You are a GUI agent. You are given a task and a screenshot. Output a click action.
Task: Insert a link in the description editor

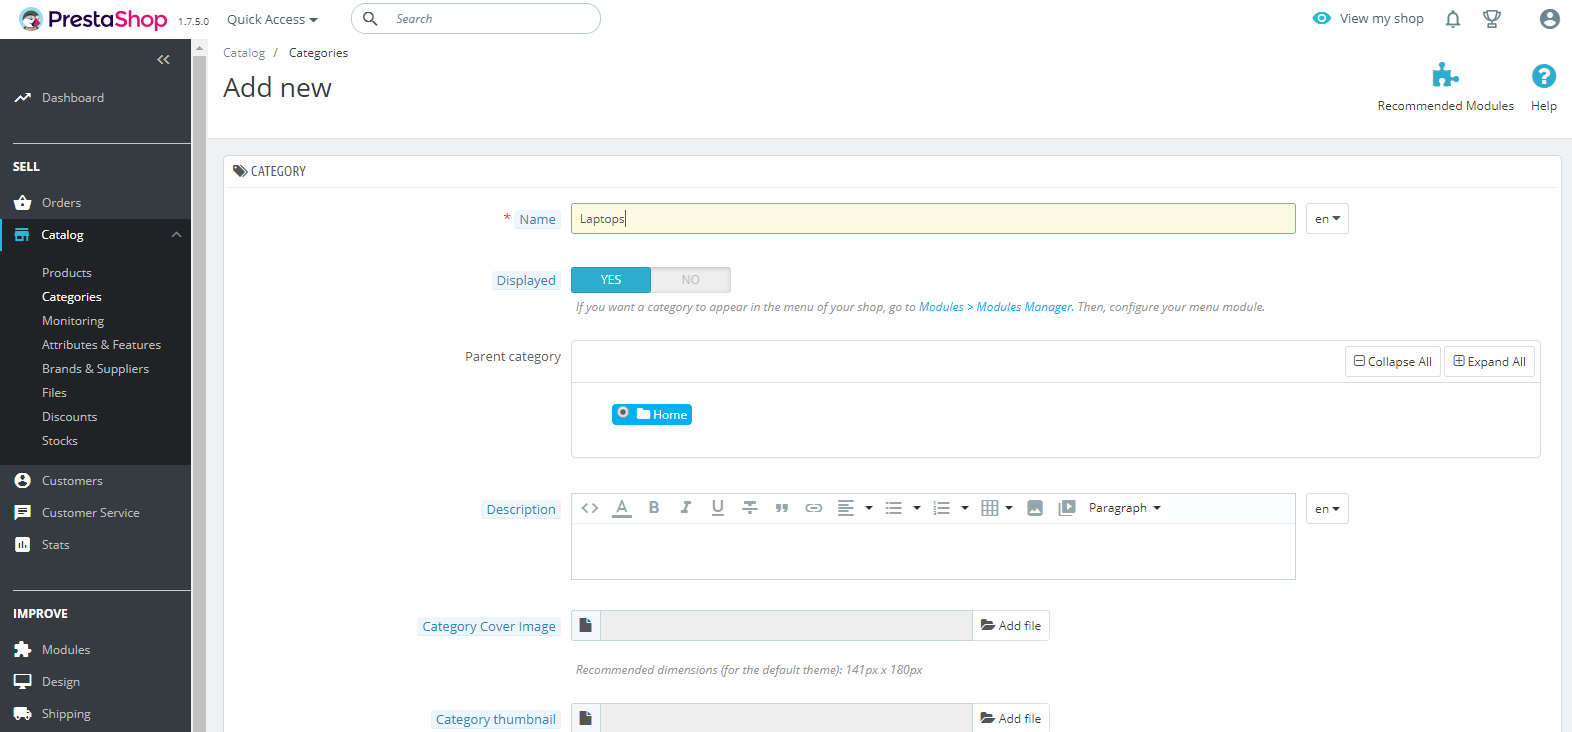click(x=814, y=508)
